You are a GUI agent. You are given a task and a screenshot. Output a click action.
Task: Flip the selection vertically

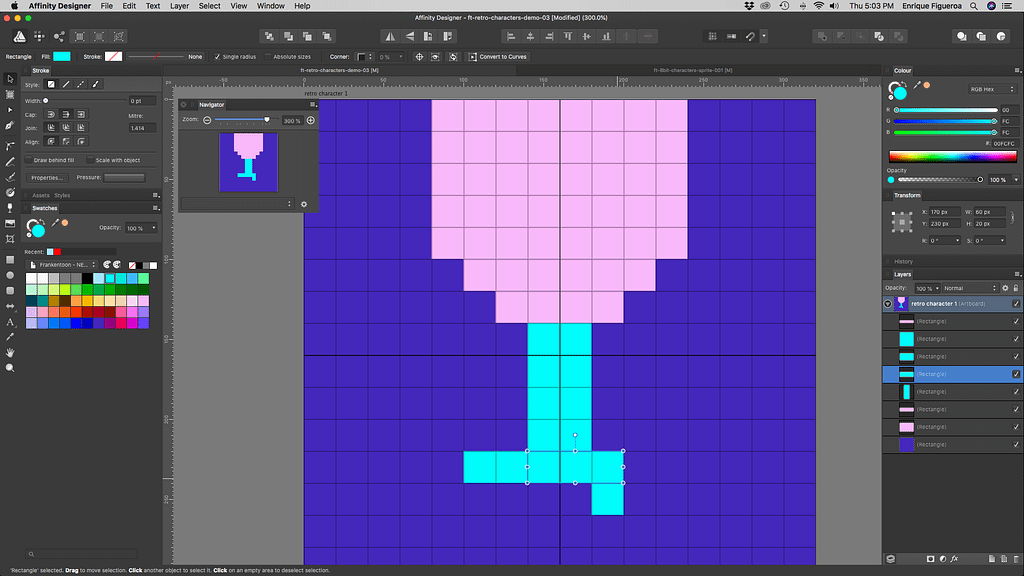409,35
